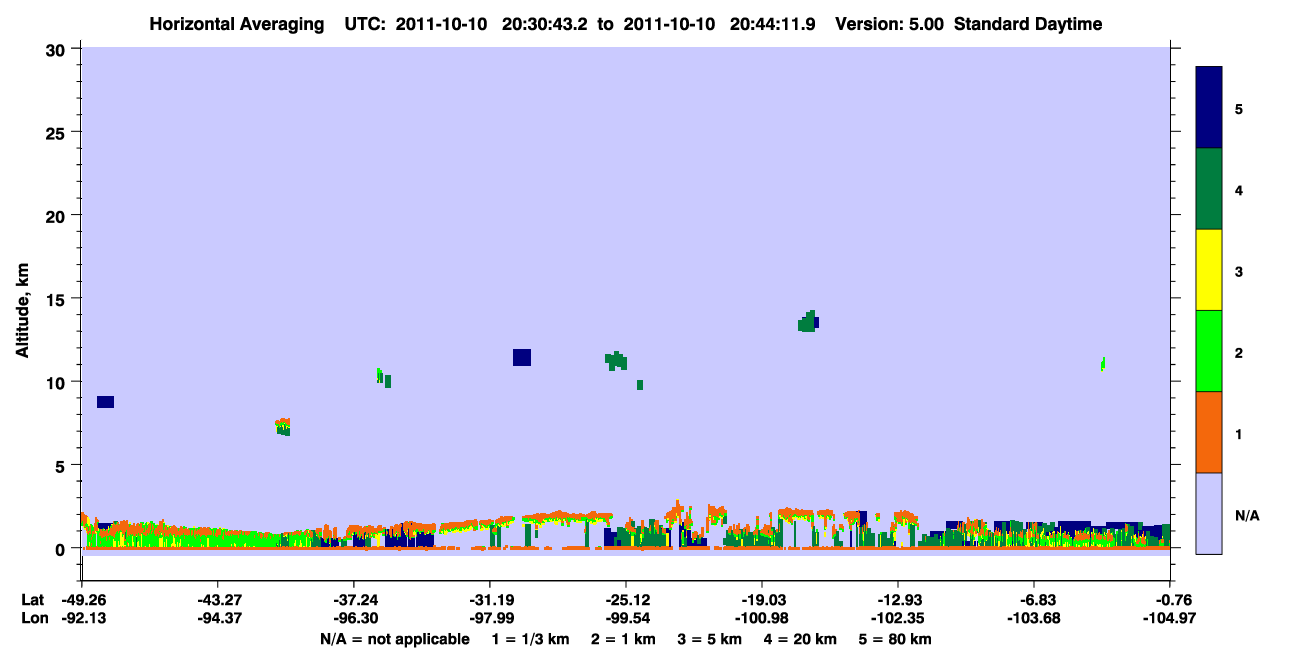Click the '1 = 1/3 km' legend entry
Viewport: 1300px width, 667px height.
click(531, 639)
